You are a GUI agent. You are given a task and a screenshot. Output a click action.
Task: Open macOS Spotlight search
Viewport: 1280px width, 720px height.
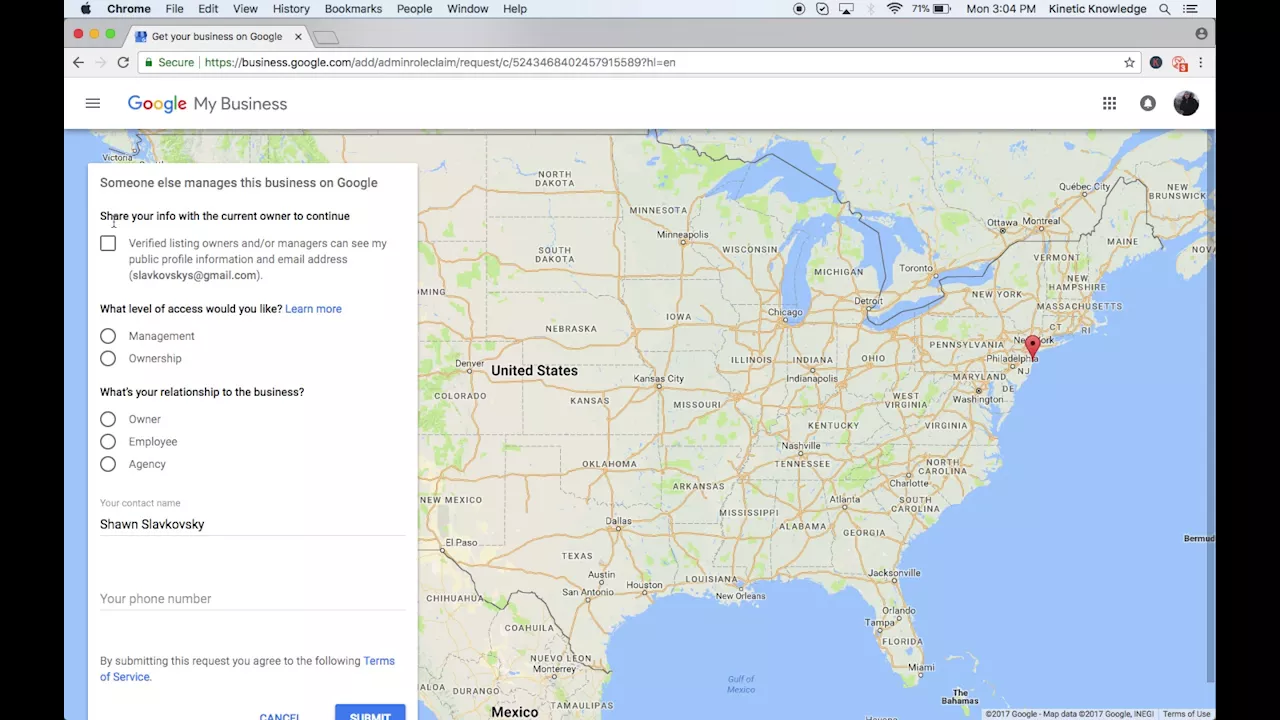point(1165,9)
